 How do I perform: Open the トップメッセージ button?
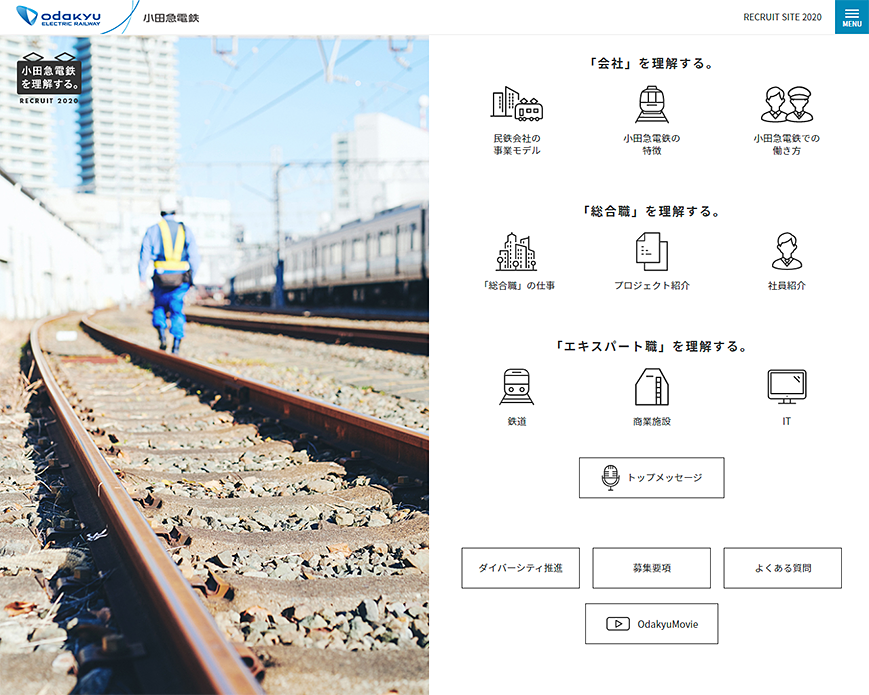point(651,478)
